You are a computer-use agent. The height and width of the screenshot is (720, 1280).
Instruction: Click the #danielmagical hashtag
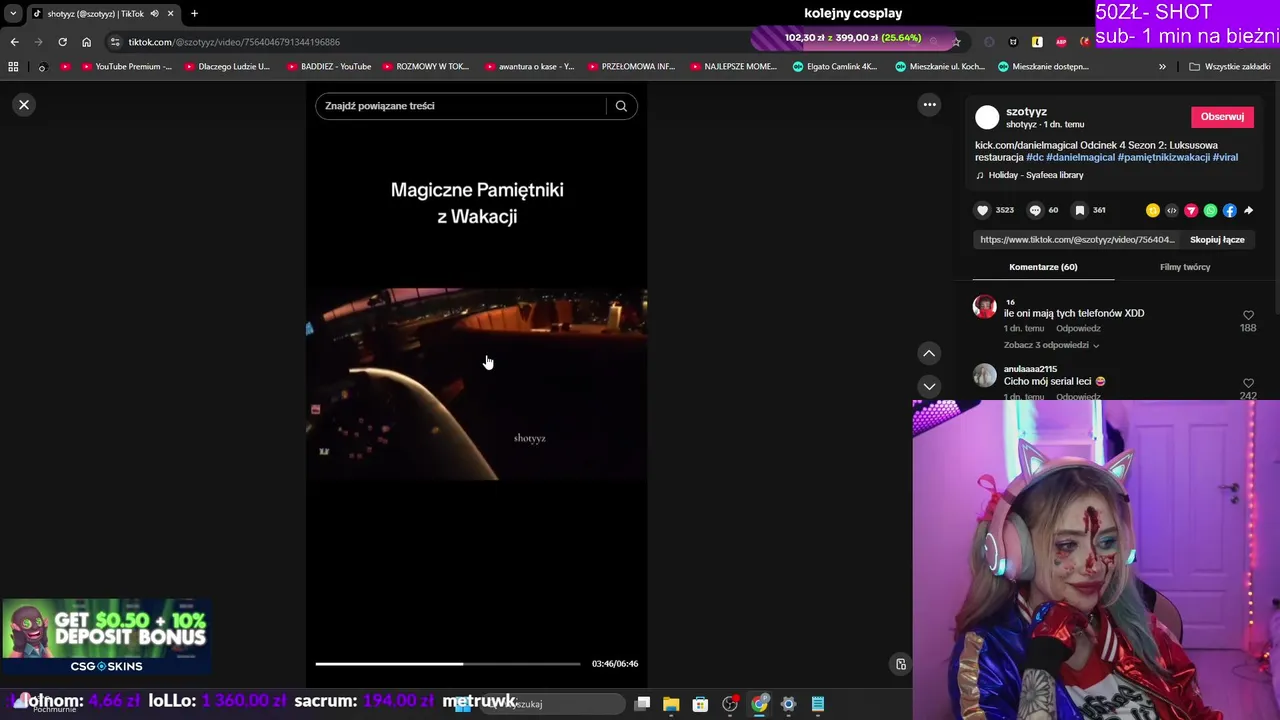click(1080, 157)
